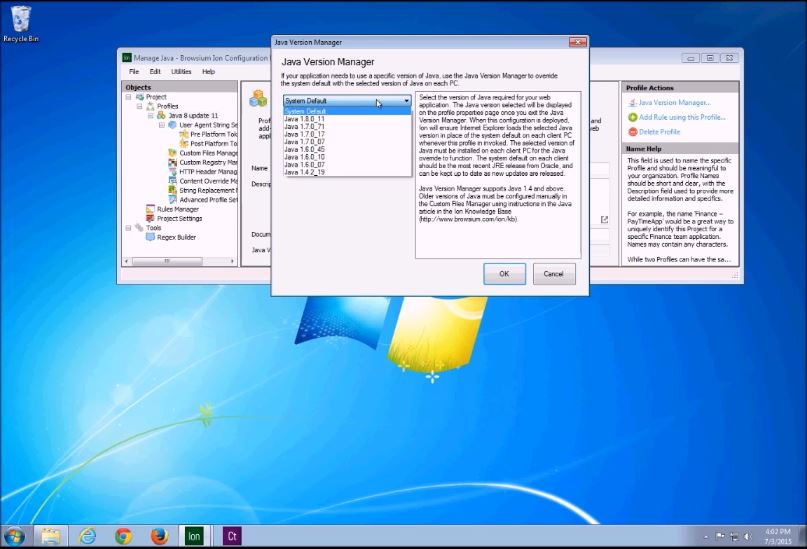Select Java 1.6.0_10 from the list
Image resolution: width=807 pixels, height=549 pixels.
tap(347, 157)
